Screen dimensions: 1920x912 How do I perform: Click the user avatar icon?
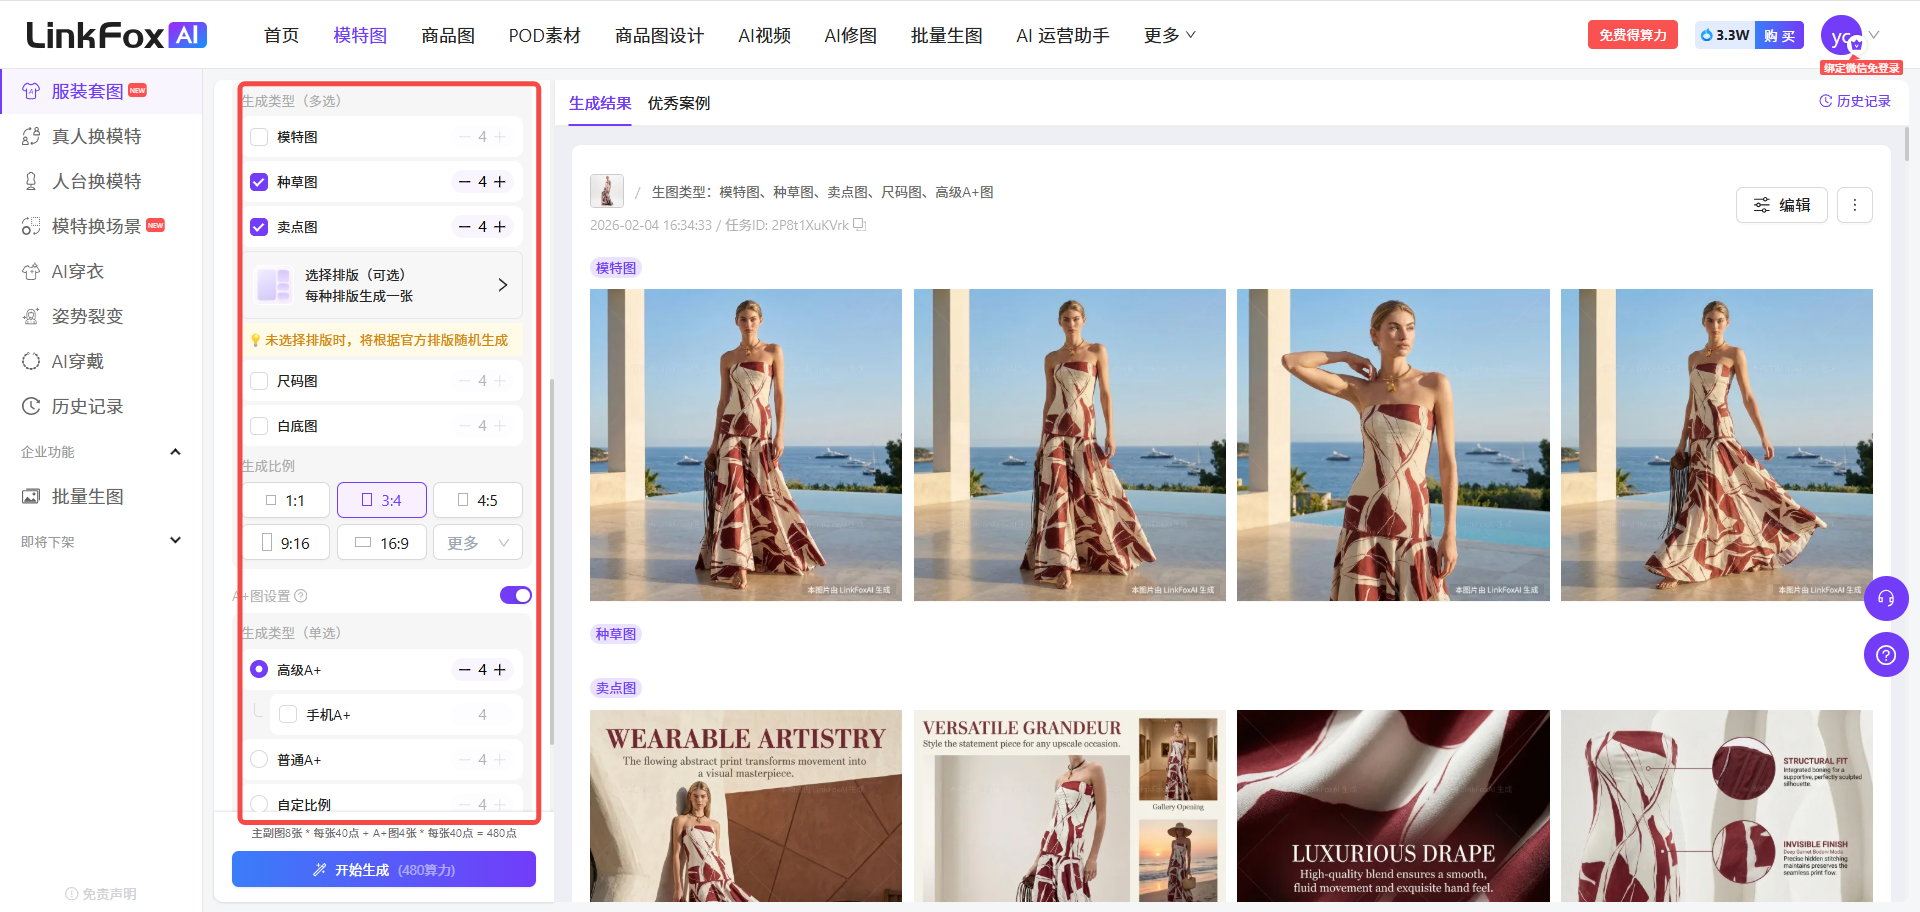point(1841,37)
